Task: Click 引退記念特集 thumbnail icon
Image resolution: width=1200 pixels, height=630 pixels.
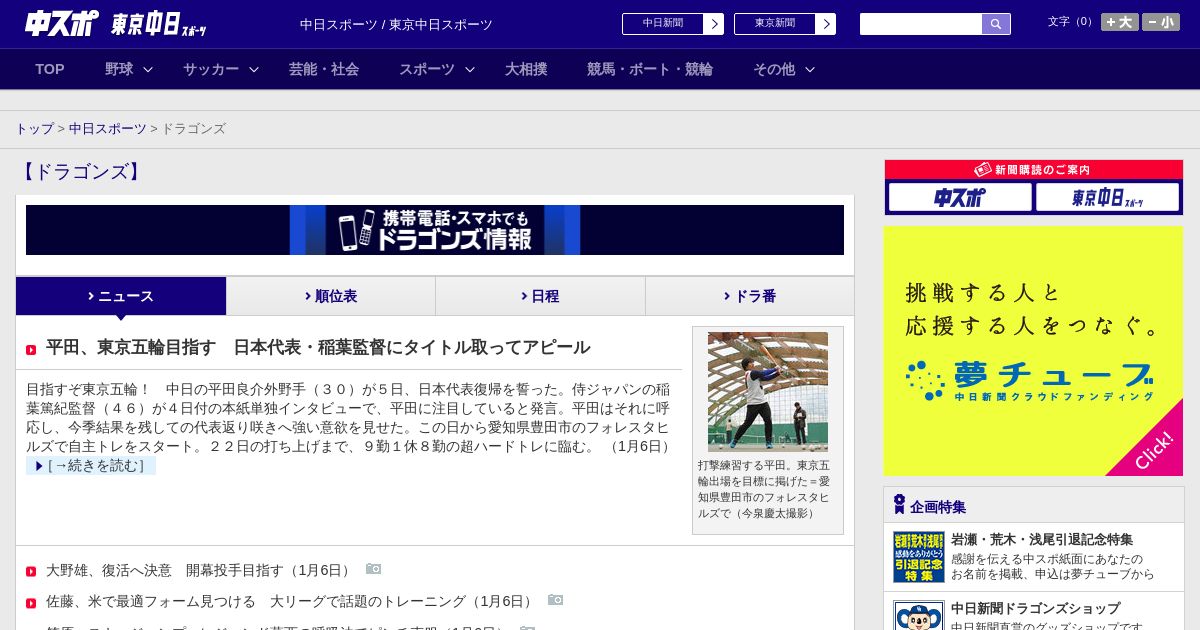Action: pos(918,557)
